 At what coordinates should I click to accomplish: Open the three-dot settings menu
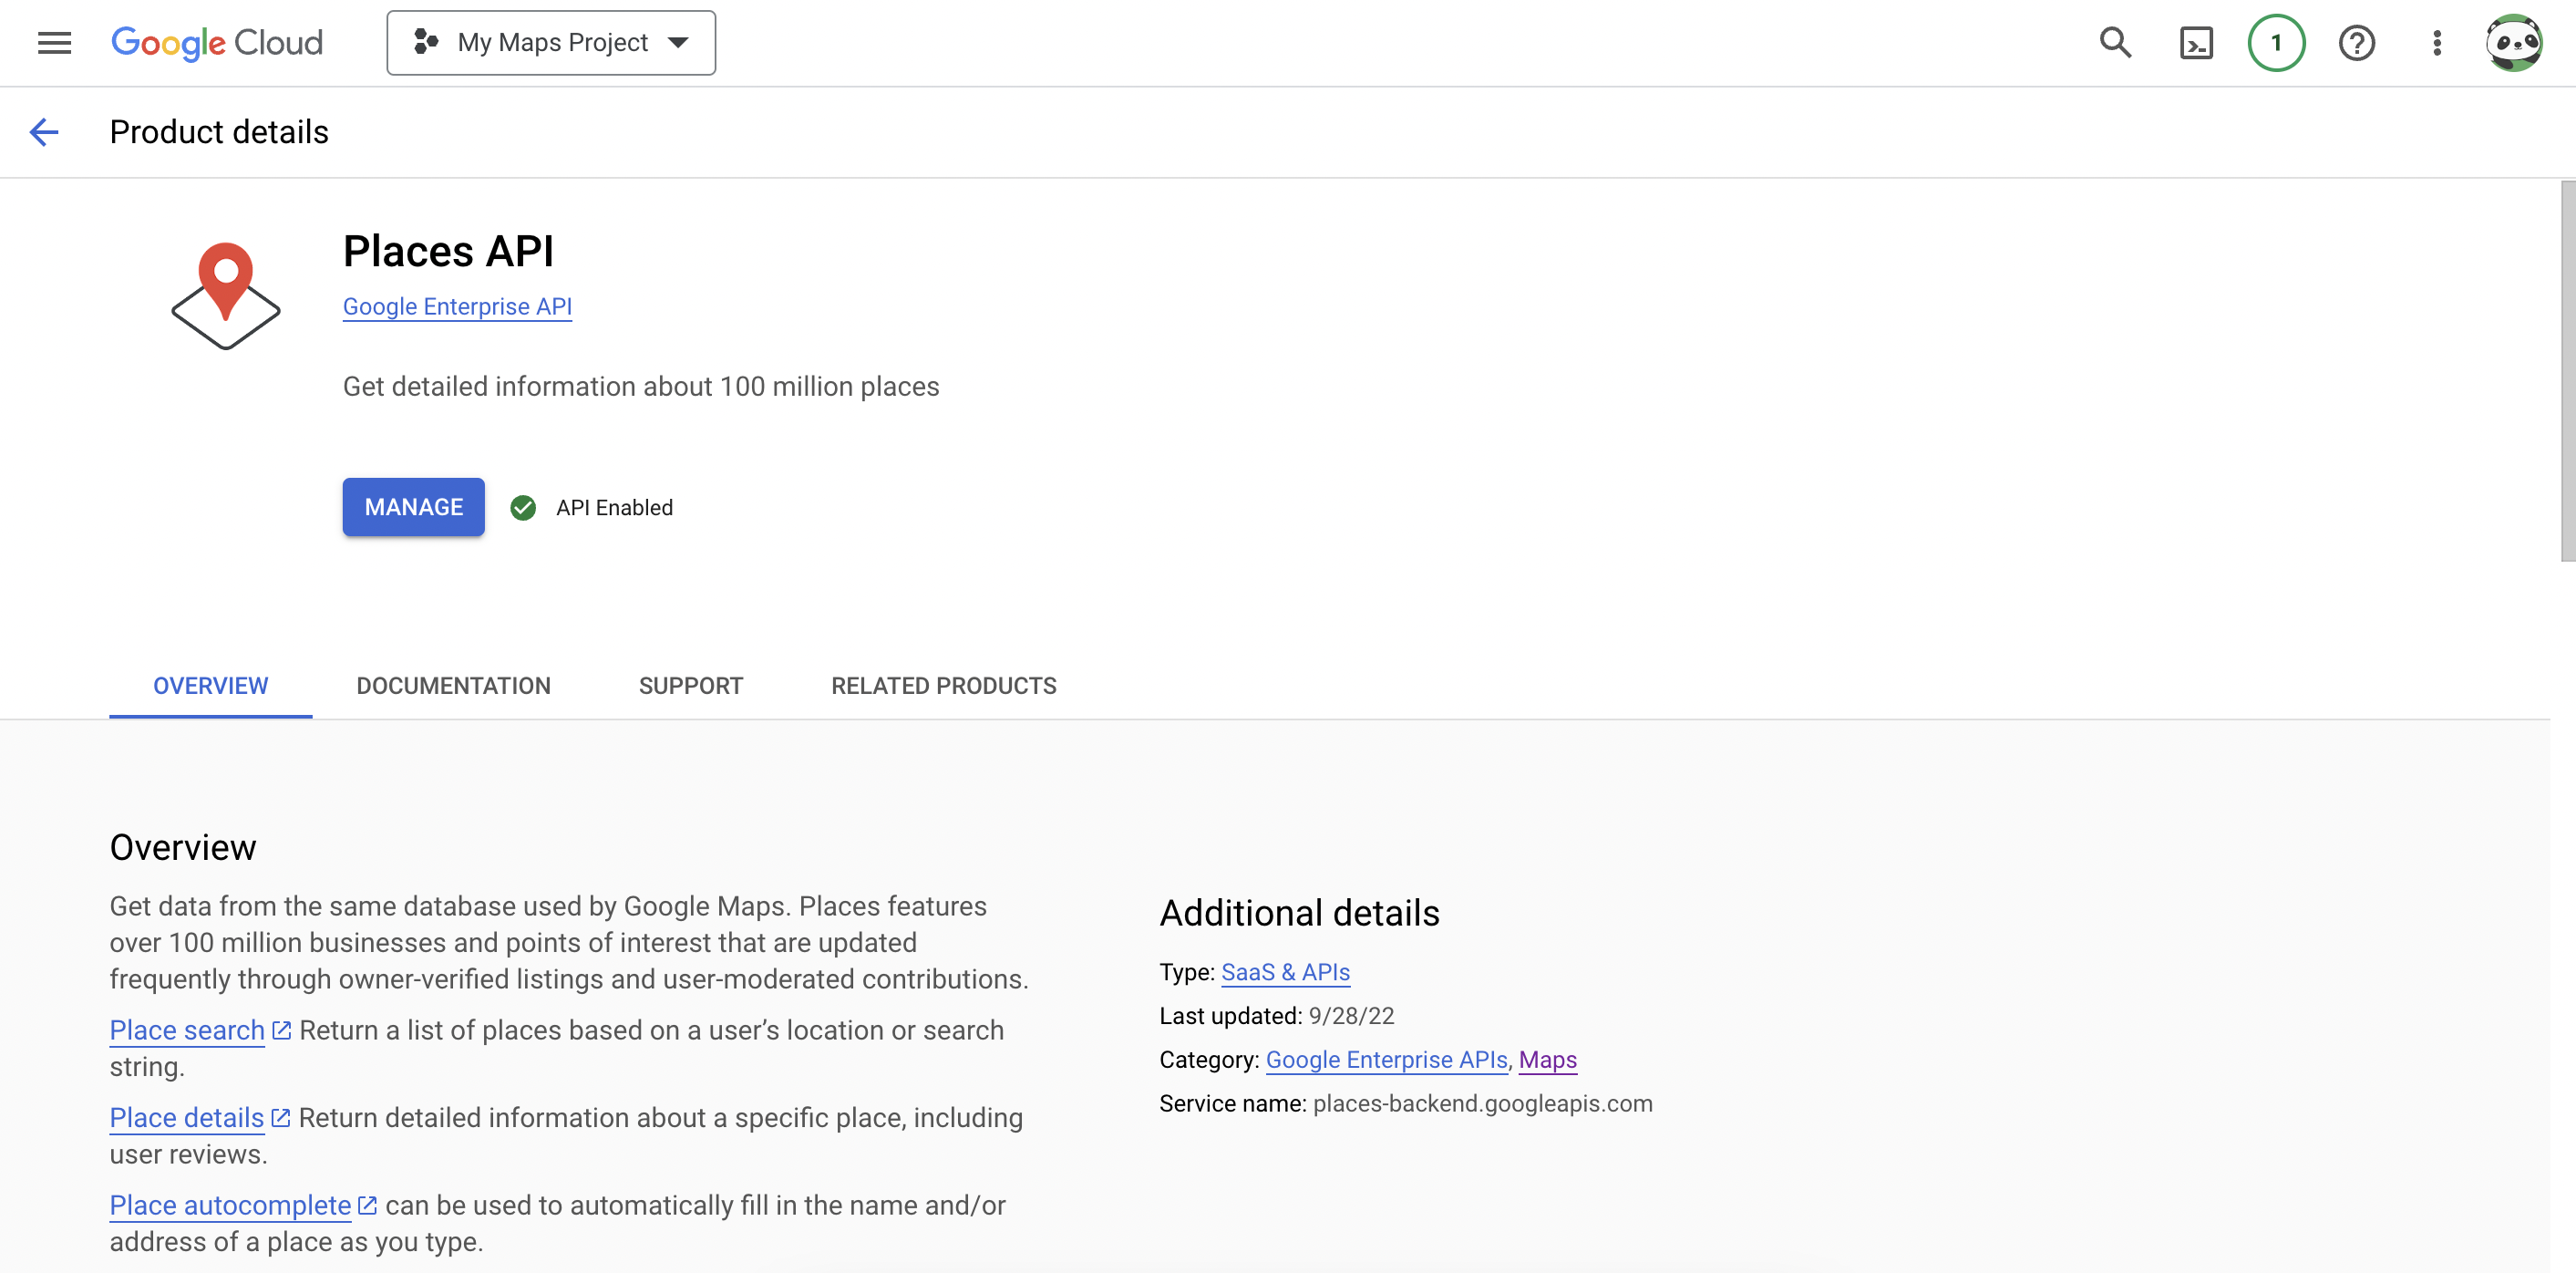click(x=2437, y=43)
